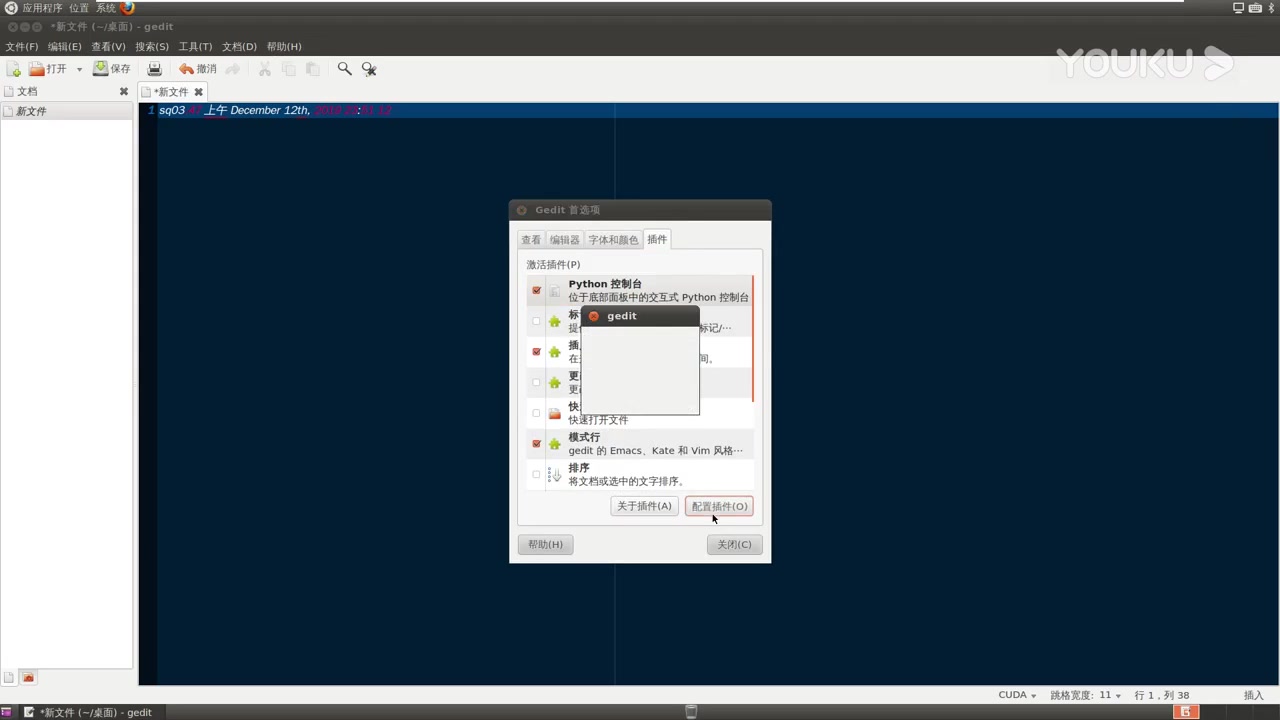Open search using the magnifier toolbar icon

[x=344, y=68]
